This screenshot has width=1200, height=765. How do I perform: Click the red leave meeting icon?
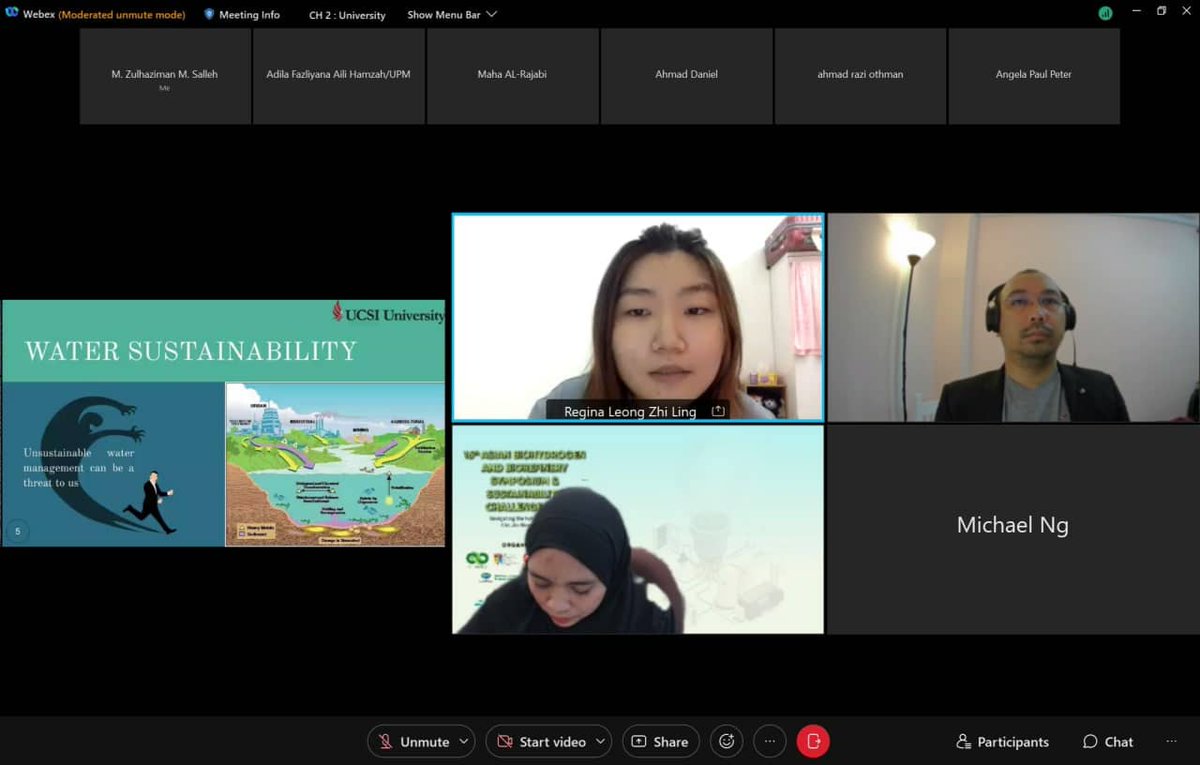pos(813,741)
